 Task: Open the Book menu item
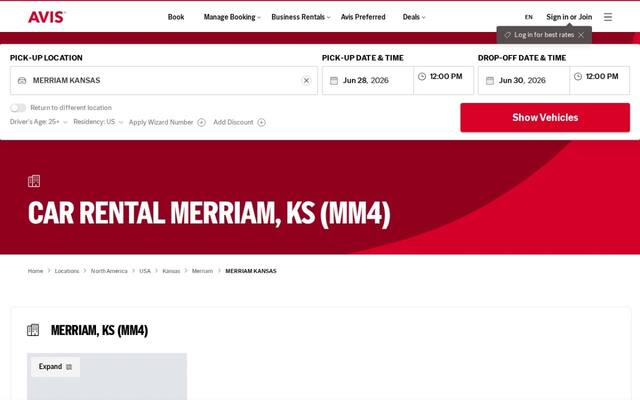176,17
